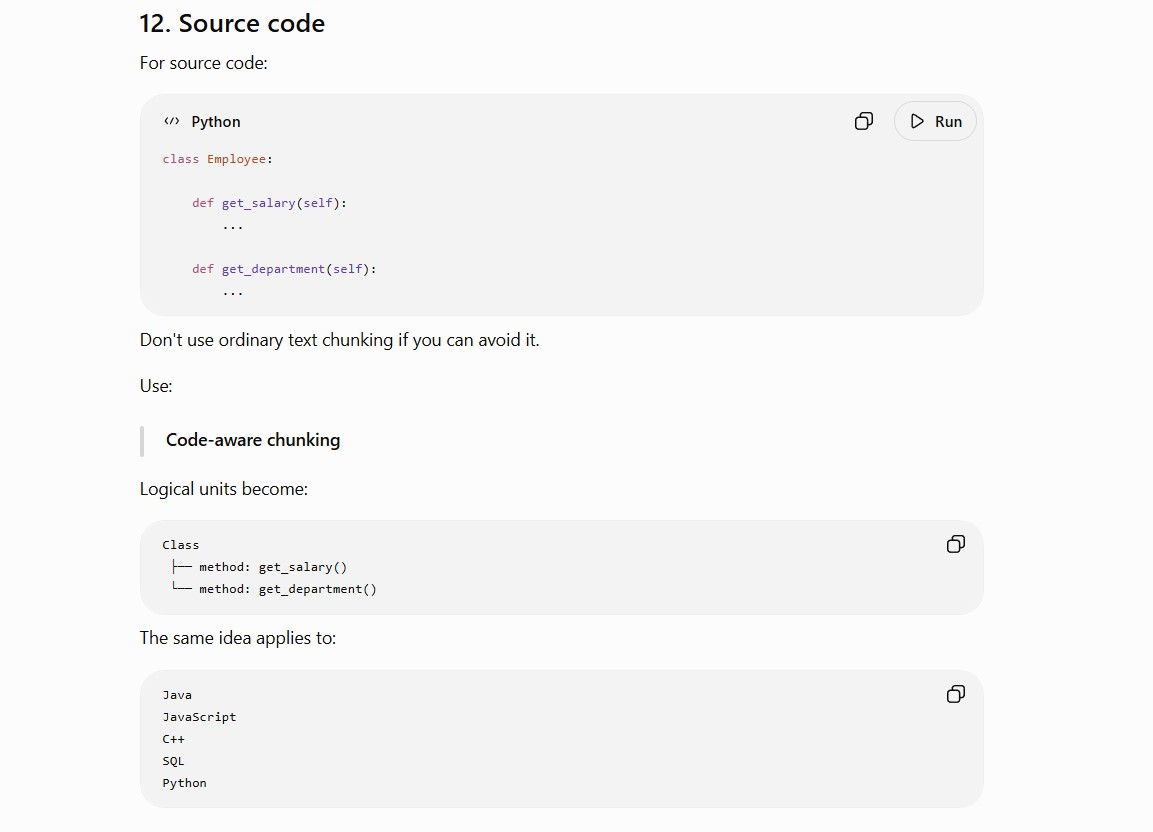Screen dimensions: 1153x832
Task: Click the 'def get_department(self):' line
Action: [x=284, y=269]
